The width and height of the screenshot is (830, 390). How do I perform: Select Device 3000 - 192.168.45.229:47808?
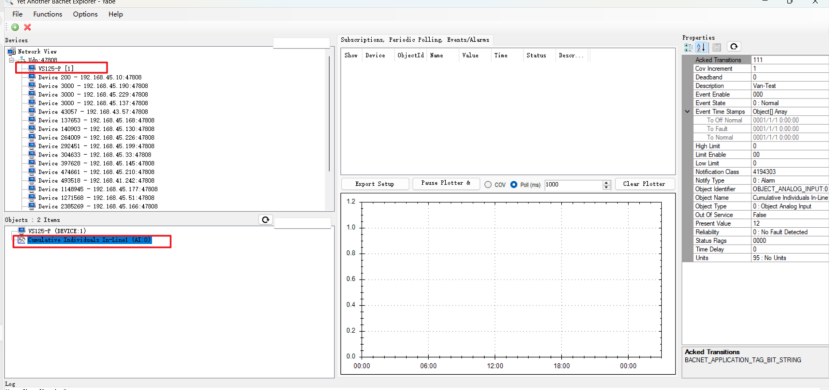pyautogui.click(x=93, y=94)
